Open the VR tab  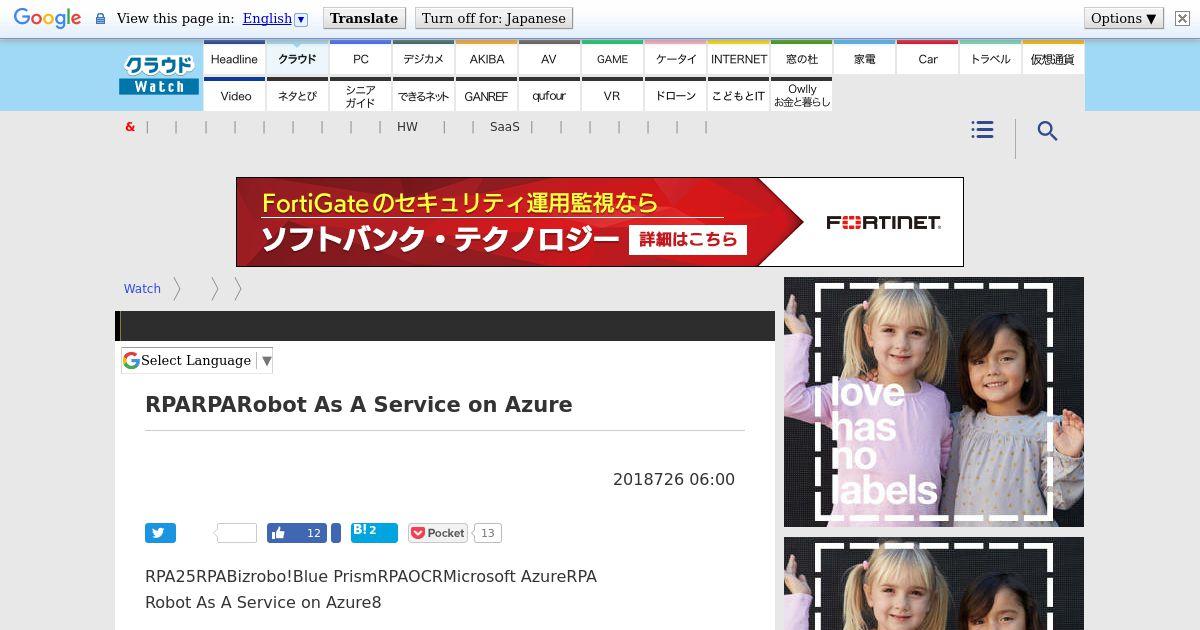[x=612, y=95]
